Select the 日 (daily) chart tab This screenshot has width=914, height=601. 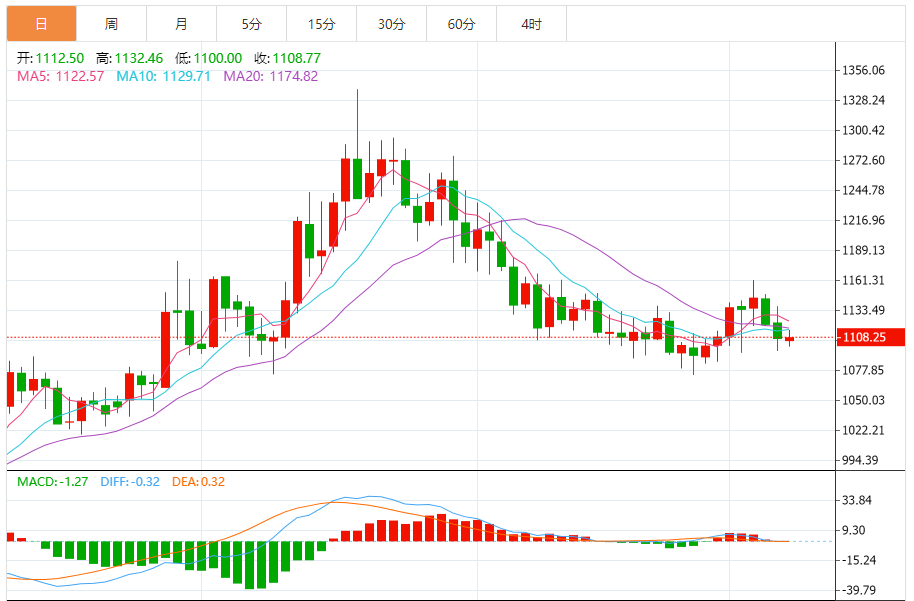tap(41, 24)
